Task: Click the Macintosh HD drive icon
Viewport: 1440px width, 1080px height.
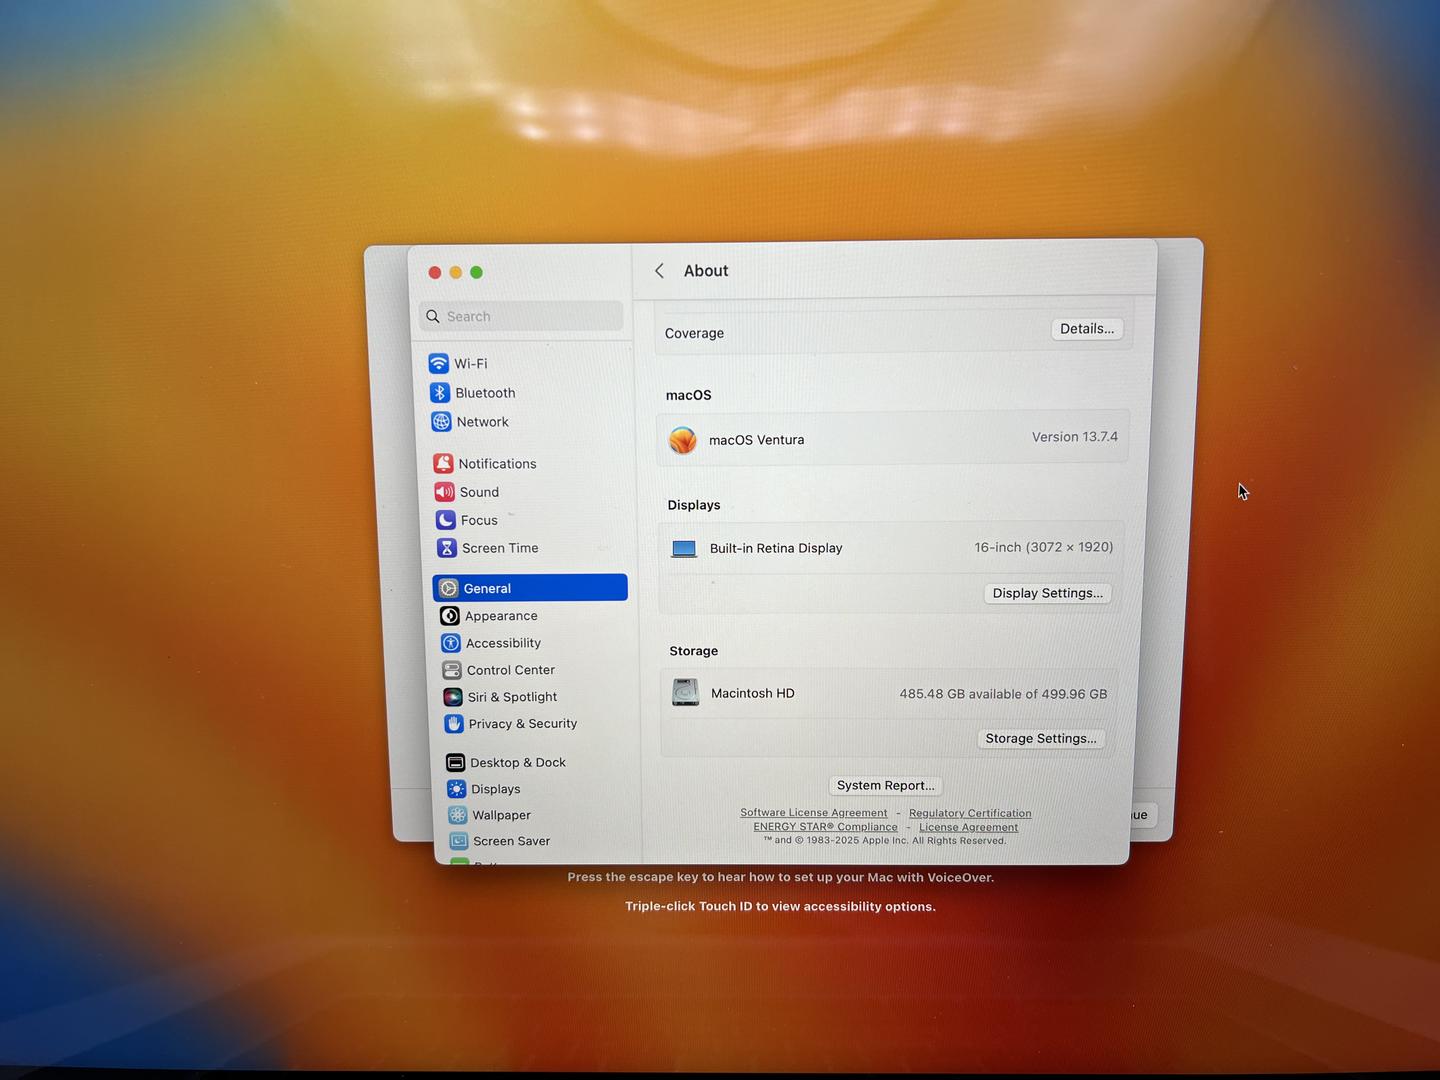Action: 685,692
